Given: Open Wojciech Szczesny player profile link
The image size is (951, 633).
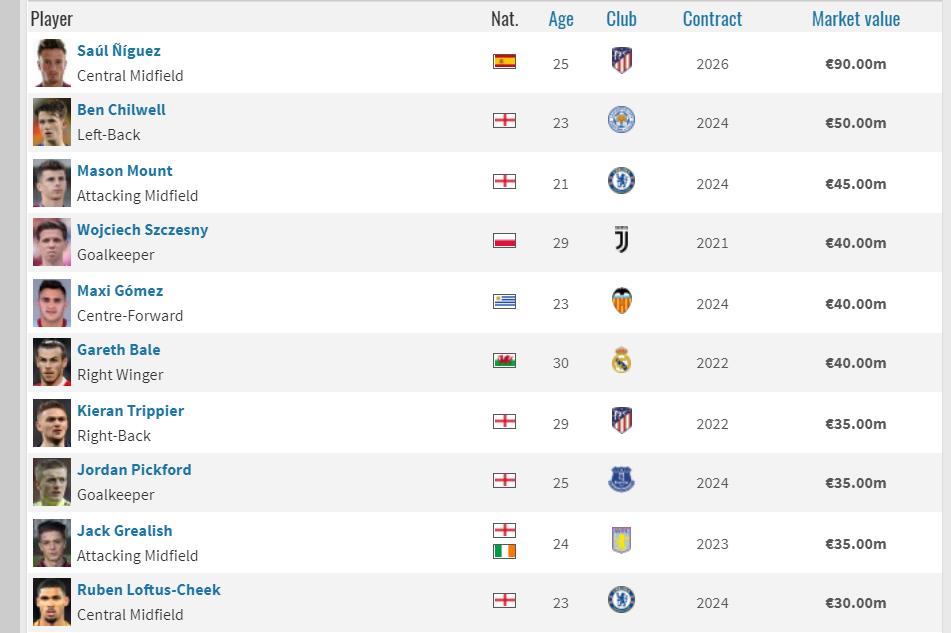Looking at the screenshot, I should coord(142,230).
